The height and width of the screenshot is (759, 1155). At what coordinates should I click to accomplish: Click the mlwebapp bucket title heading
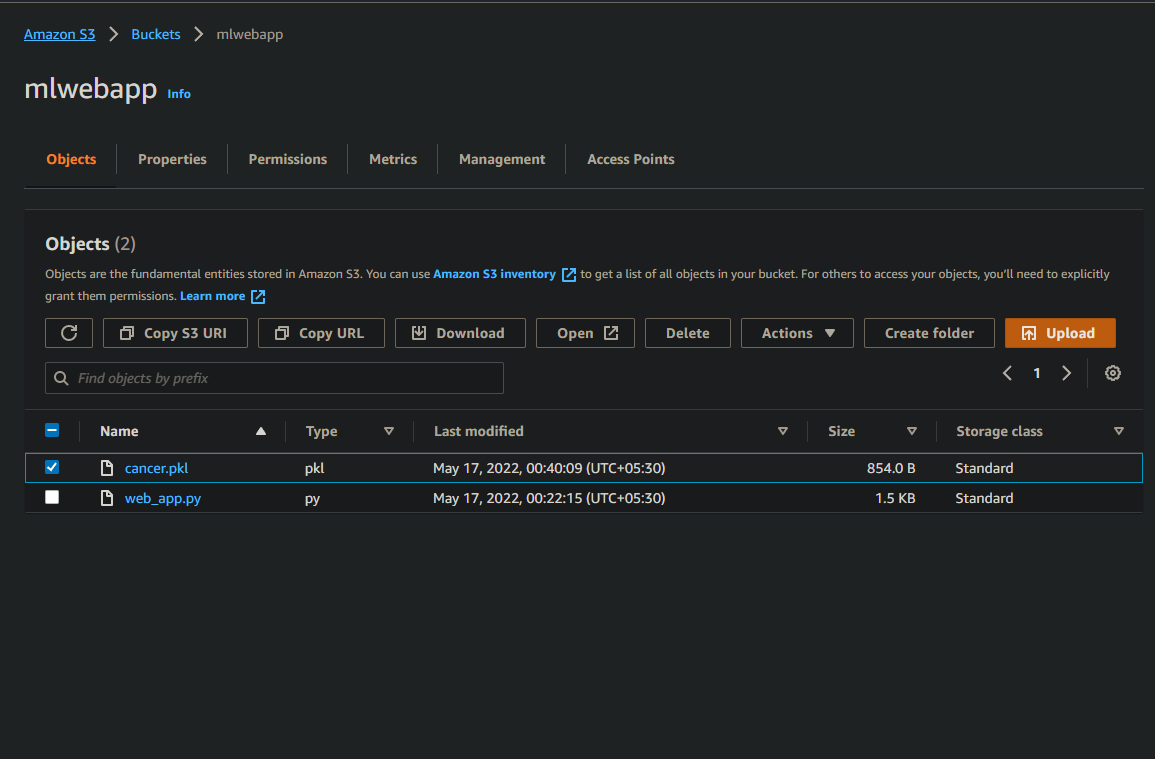[91, 89]
